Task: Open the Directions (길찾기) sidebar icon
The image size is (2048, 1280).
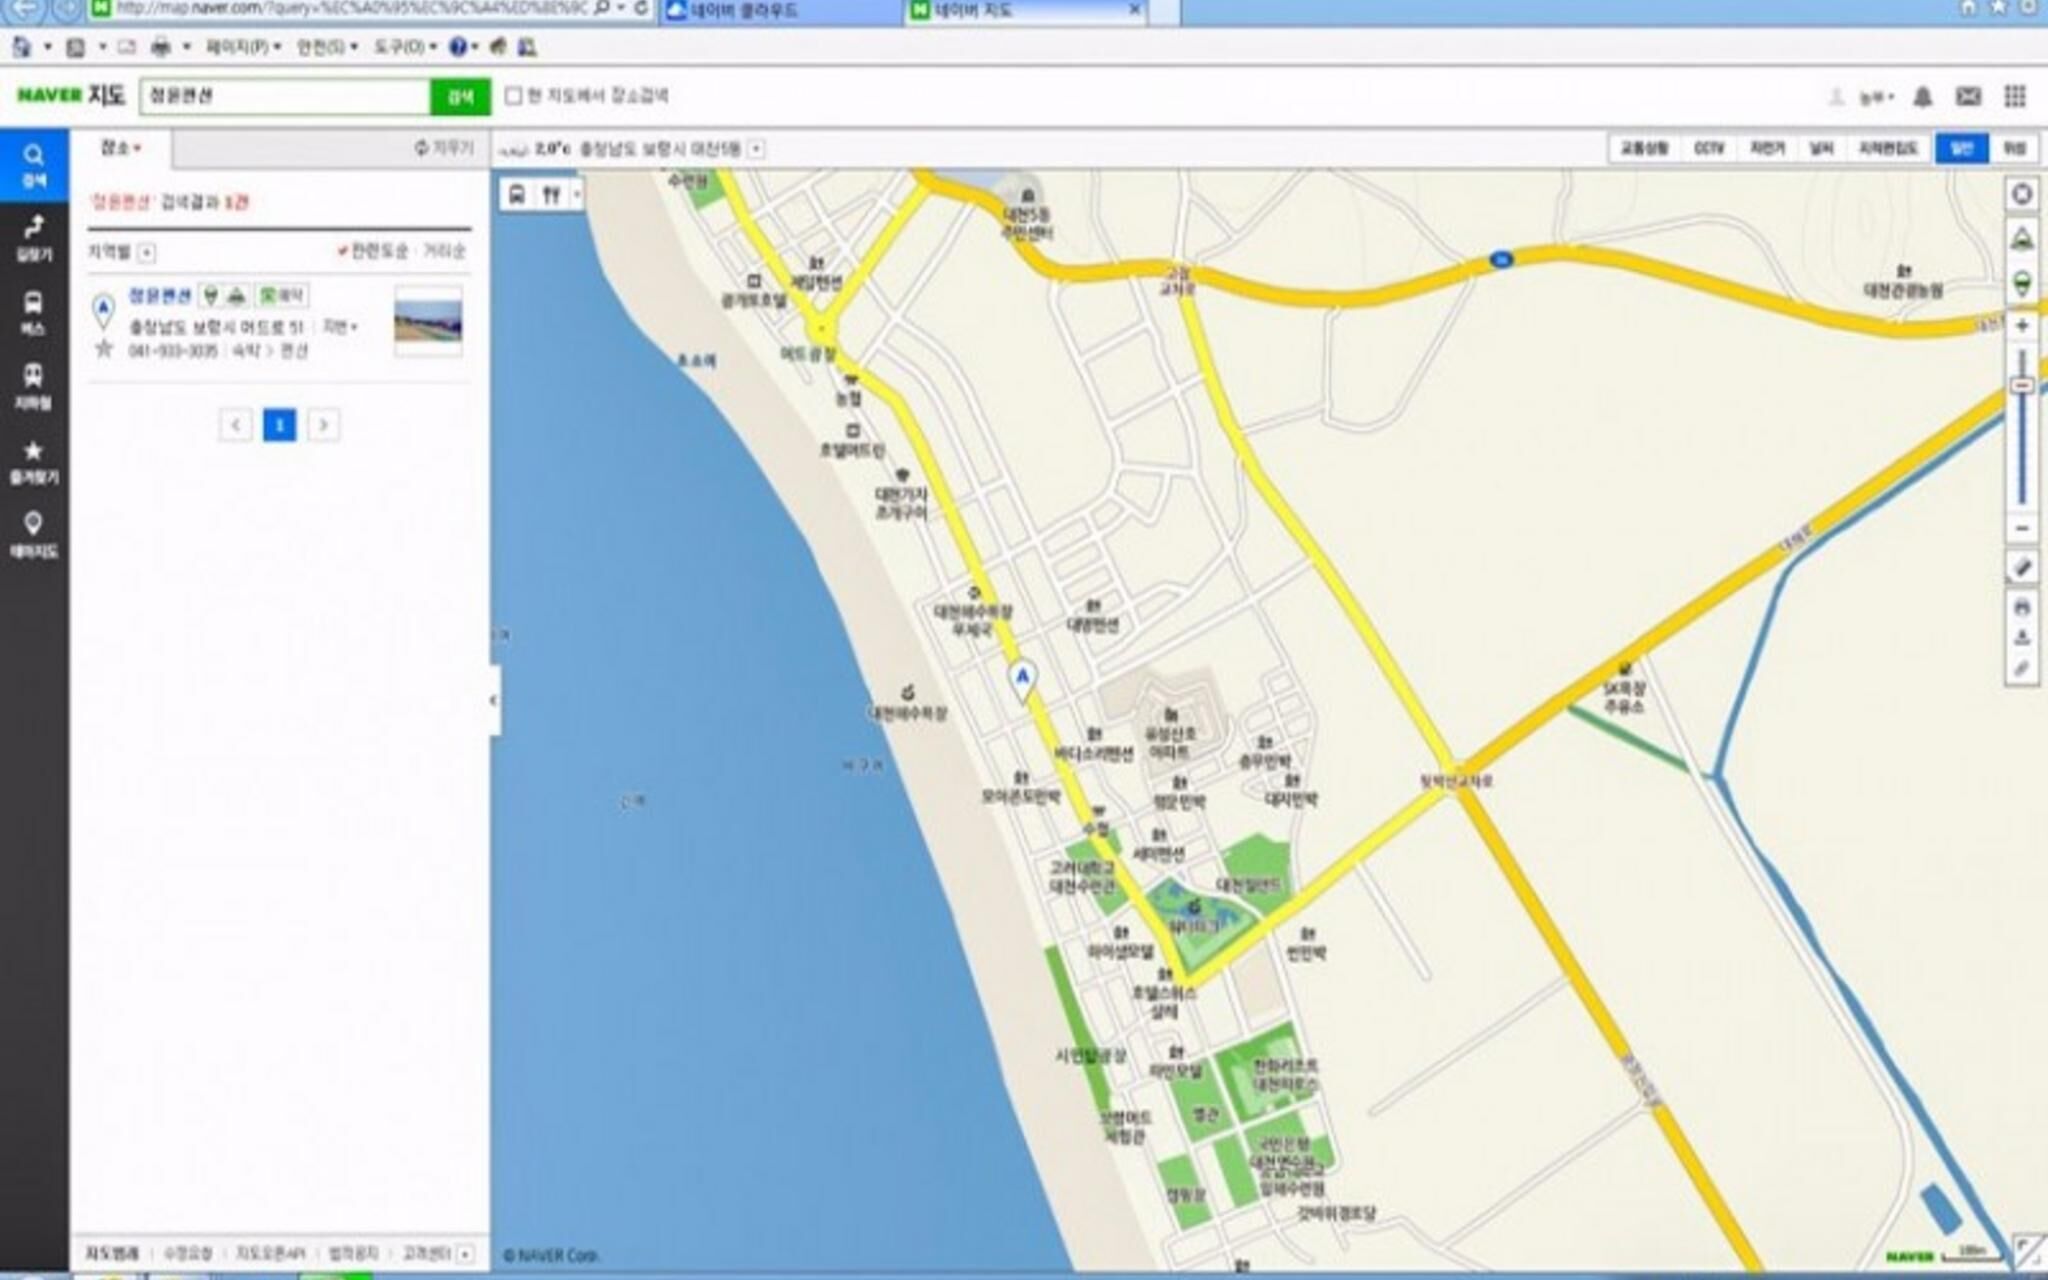Action: [x=34, y=238]
